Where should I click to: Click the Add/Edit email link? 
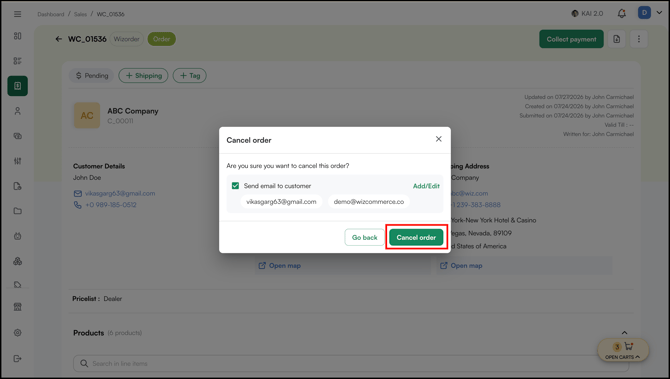click(426, 186)
